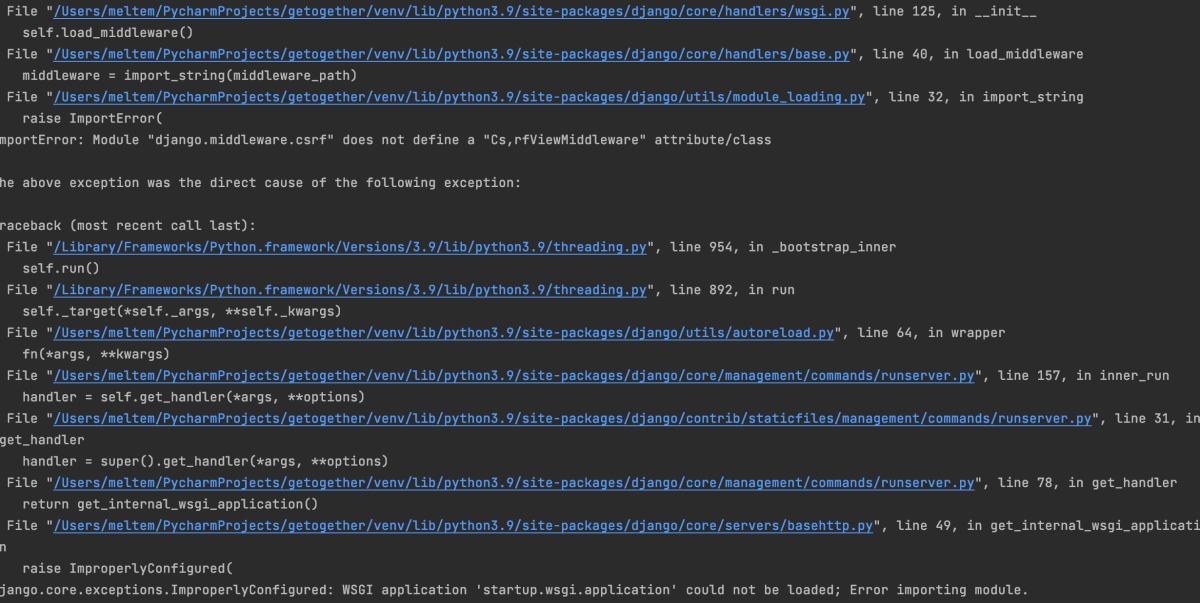Click 'in wrapper' text after line 64
Screen dimensions: 1200x603
[x=967, y=333]
